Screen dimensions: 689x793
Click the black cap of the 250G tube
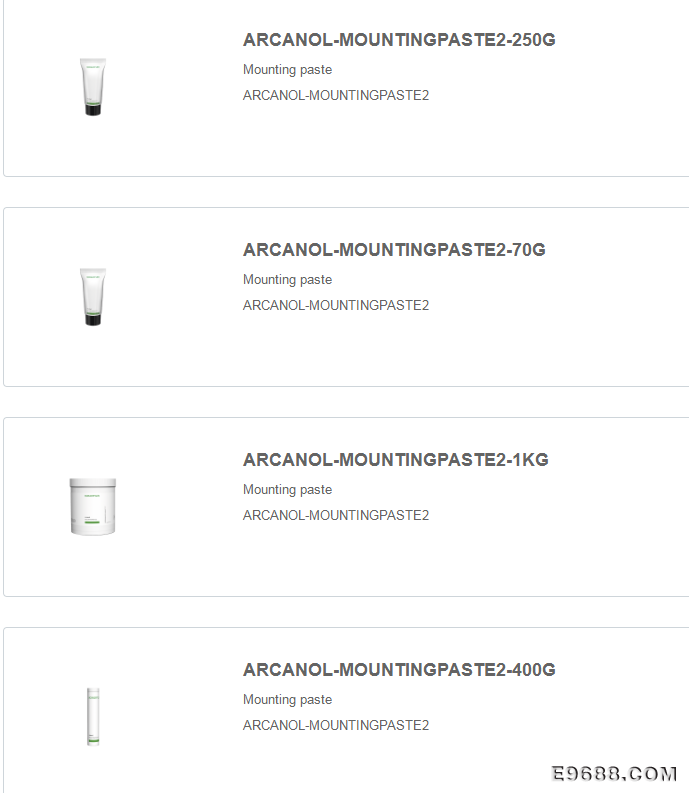click(x=93, y=110)
